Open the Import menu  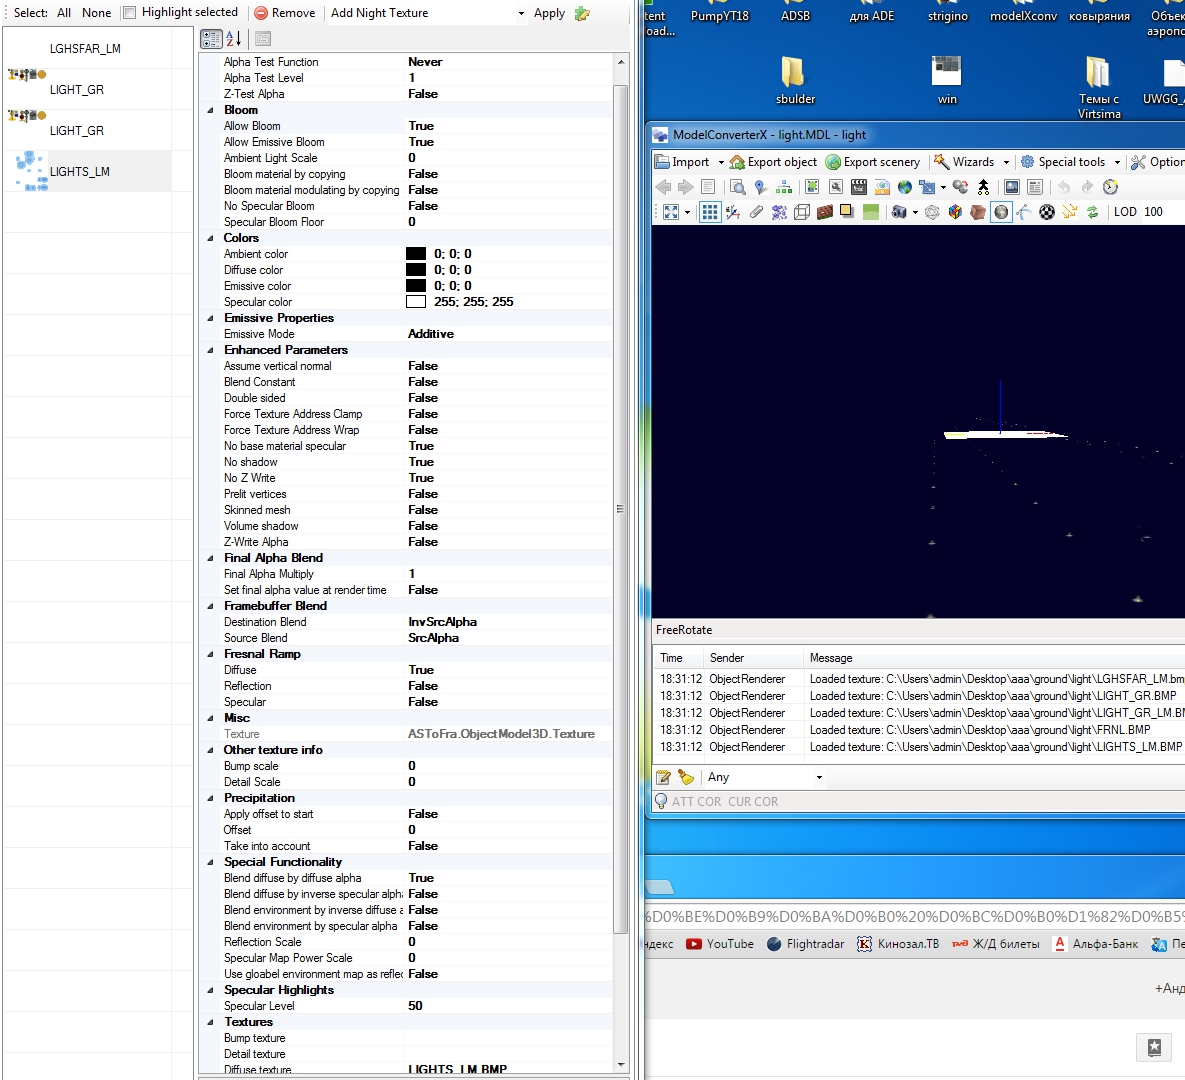tap(682, 162)
